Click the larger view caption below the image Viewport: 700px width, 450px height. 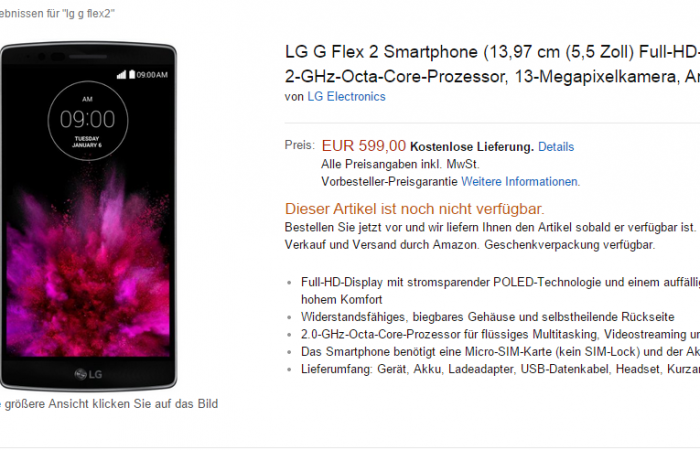[x=109, y=404]
